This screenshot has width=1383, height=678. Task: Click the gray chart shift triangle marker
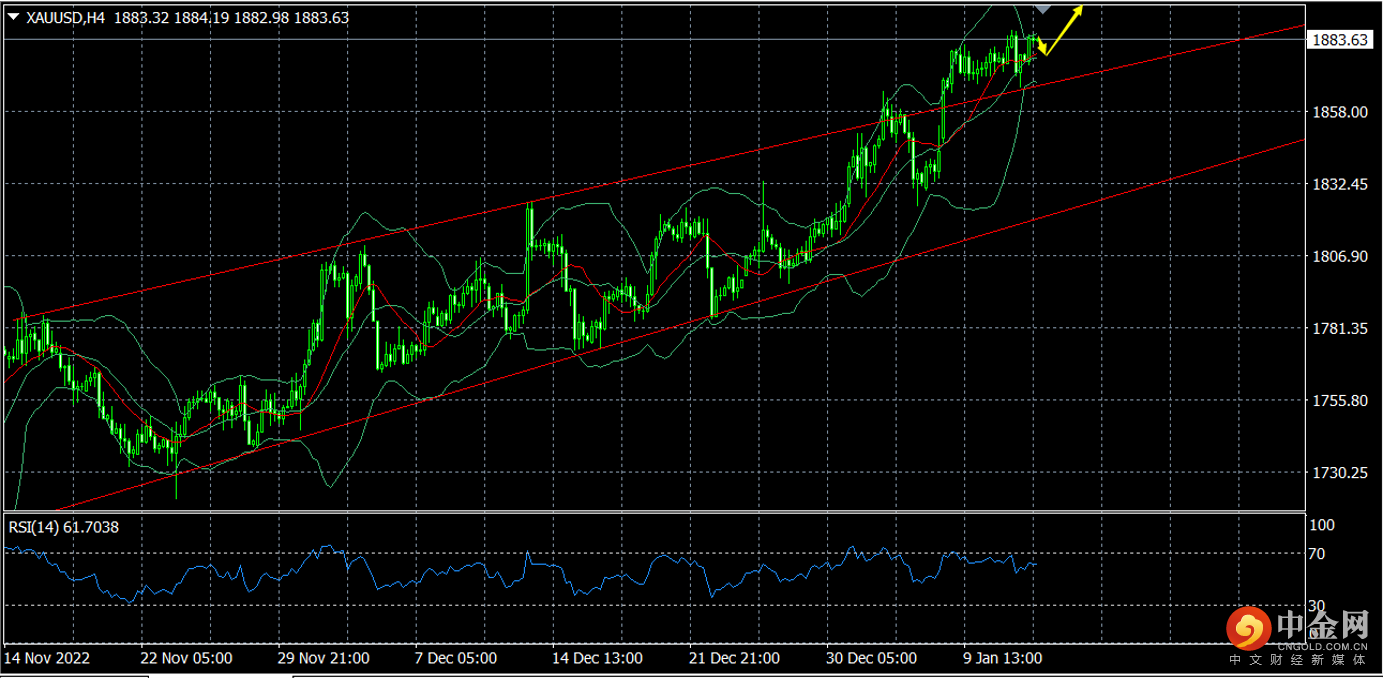pyautogui.click(x=1042, y=9)
